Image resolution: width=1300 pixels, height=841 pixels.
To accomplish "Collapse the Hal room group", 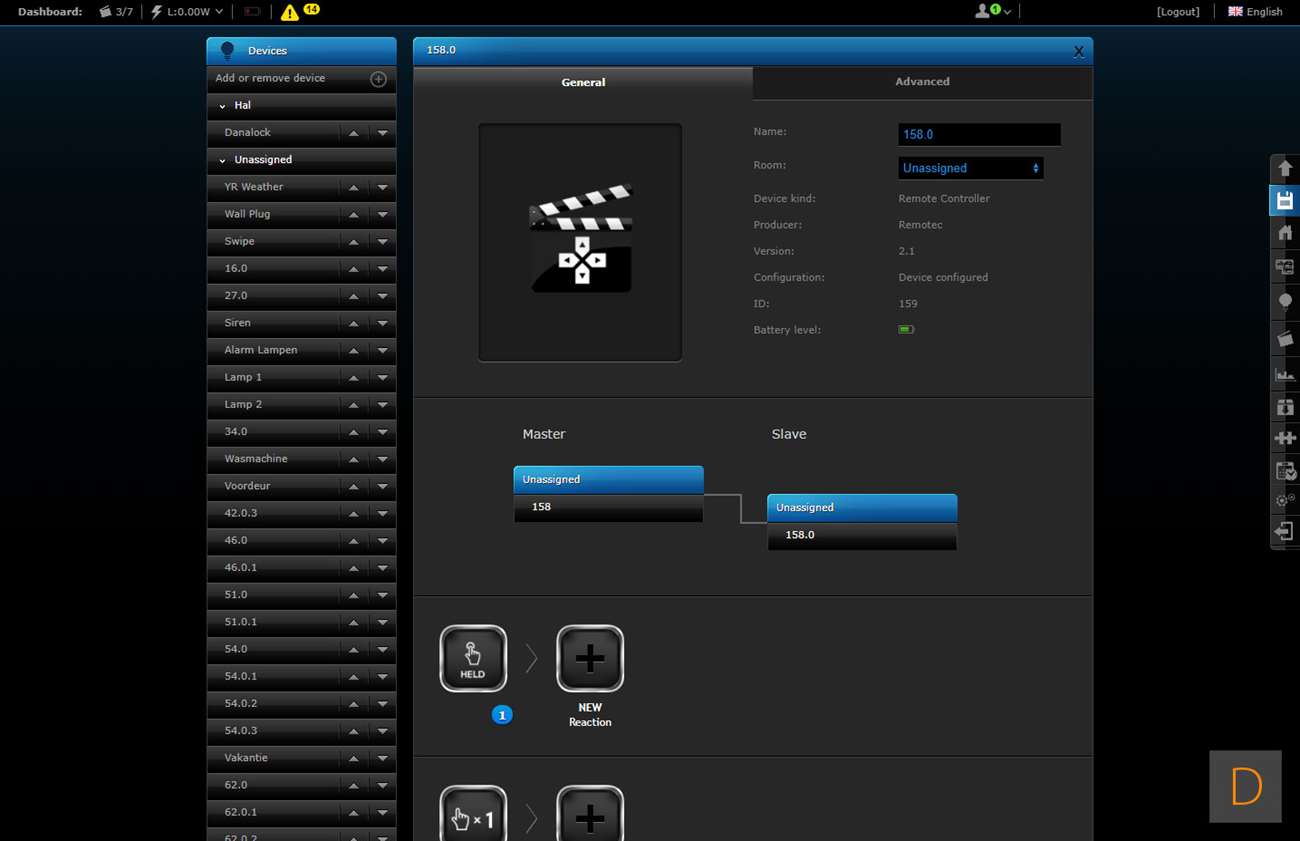I will pyautogui.click(x=222, y=106).
